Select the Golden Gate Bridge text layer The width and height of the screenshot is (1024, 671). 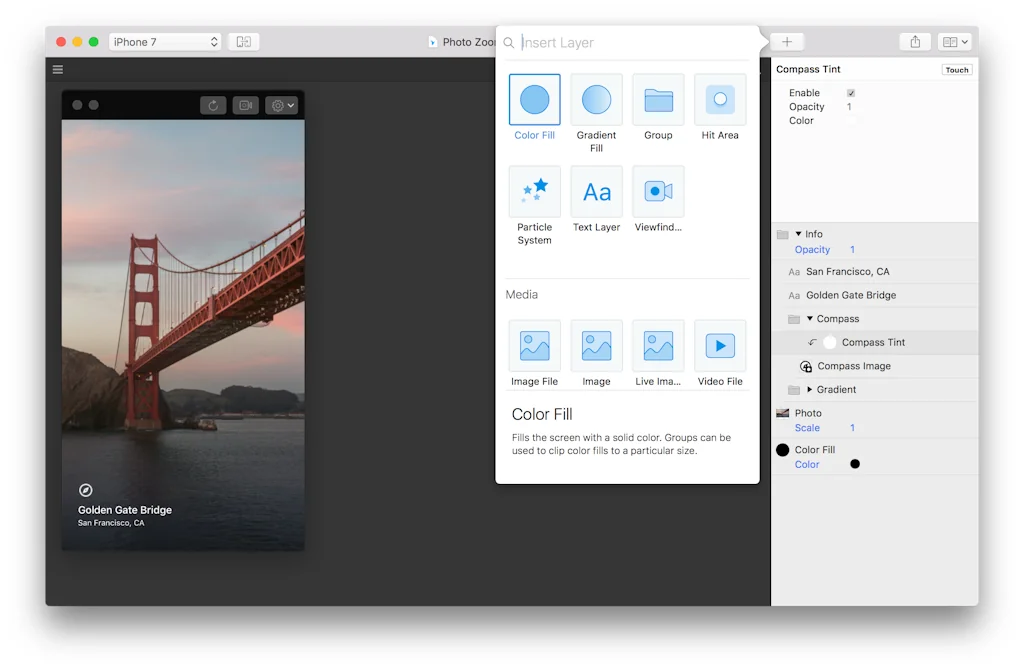[850, 295]
